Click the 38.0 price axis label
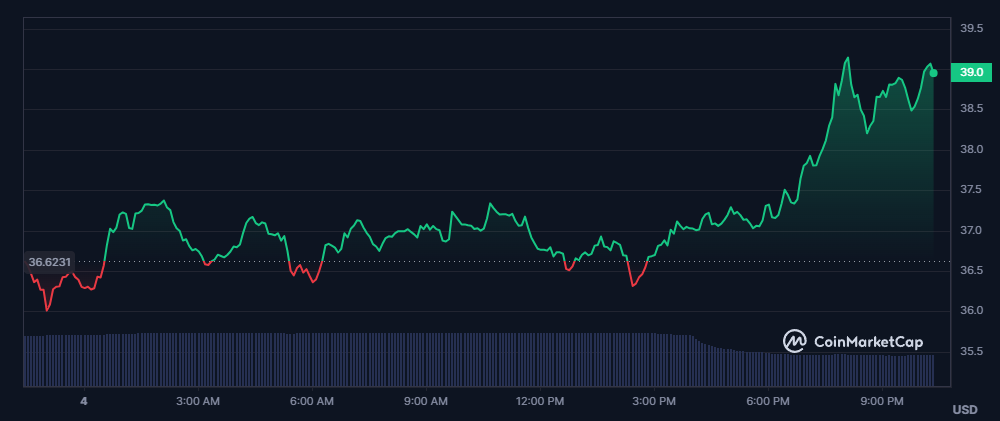This screenshot has height=421, width=1000. (971, 150)
